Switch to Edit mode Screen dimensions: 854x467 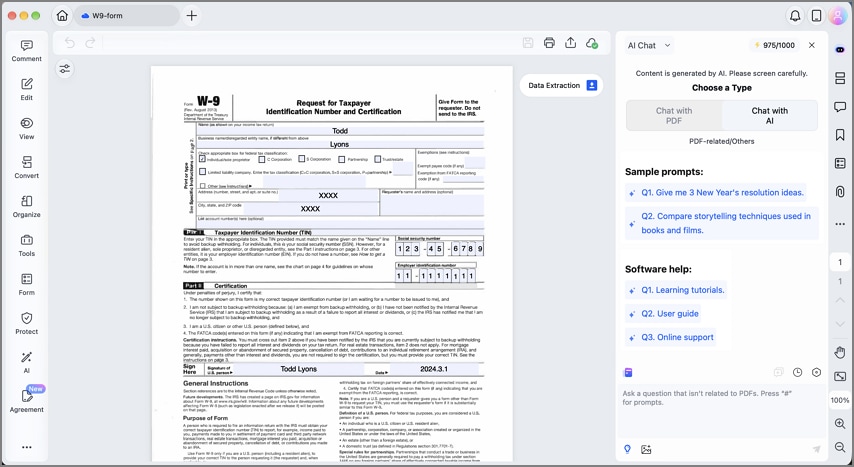26,90
